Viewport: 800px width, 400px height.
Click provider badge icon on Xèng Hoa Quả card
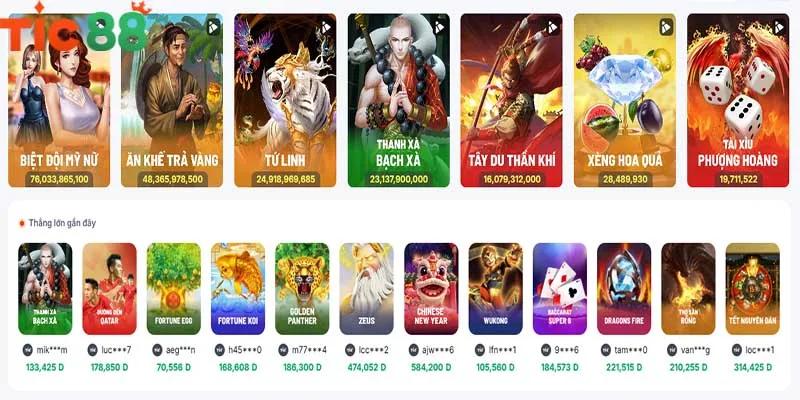point(666,27)
